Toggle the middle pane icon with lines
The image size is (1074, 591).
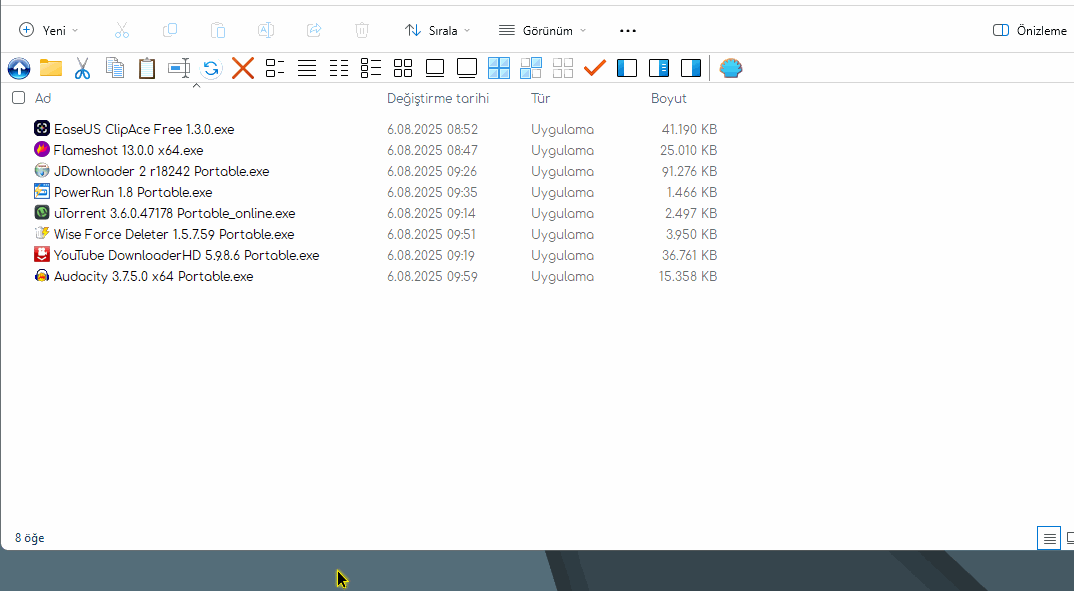pyautogui.click(x=659, y=68)
